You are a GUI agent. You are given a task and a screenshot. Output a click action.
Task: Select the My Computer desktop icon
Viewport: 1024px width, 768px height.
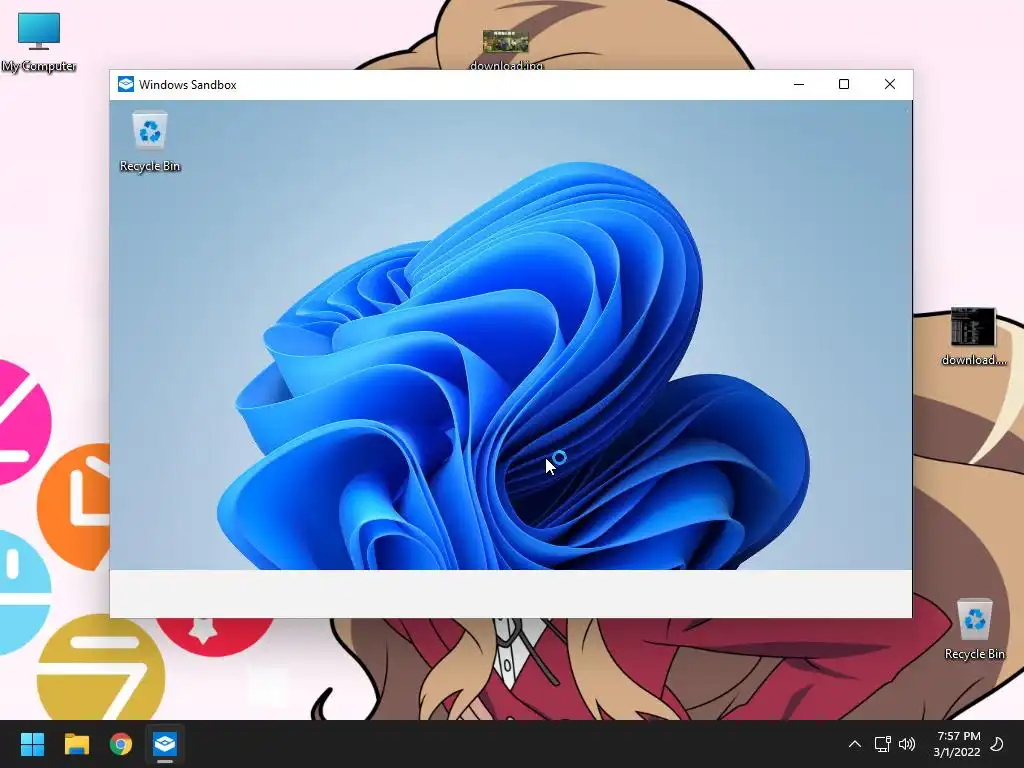point(39,42)
